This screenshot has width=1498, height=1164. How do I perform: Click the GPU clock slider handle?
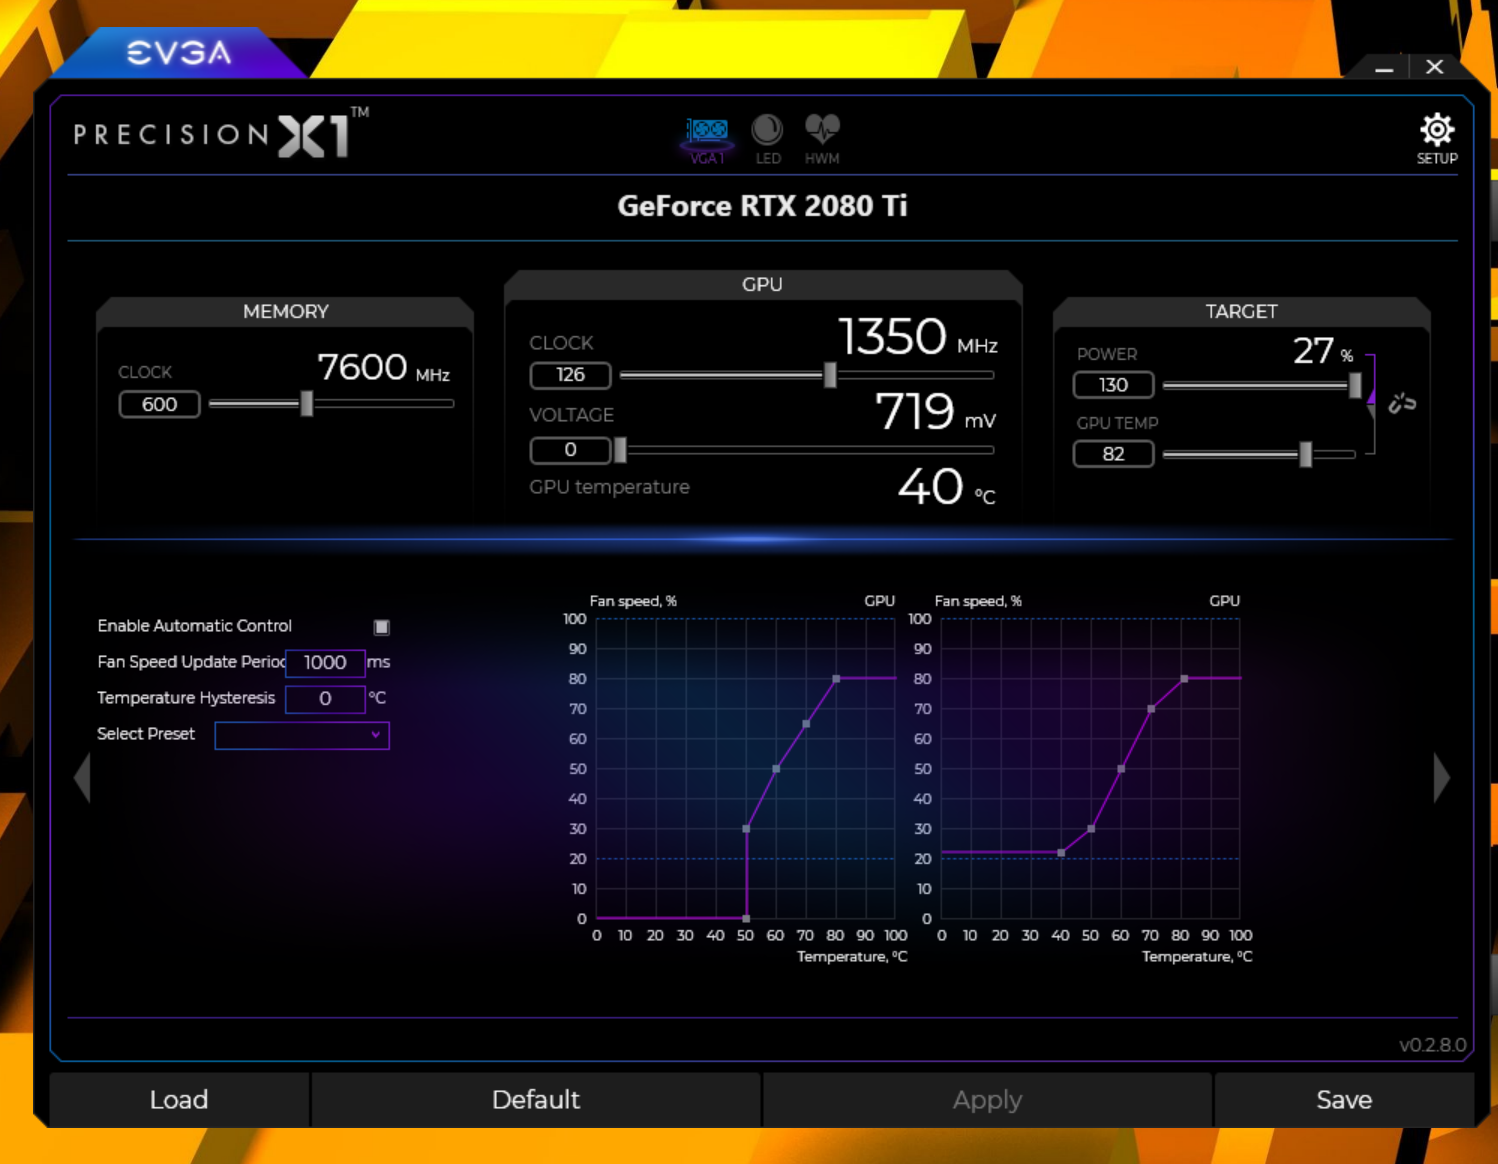pos(830,375)
